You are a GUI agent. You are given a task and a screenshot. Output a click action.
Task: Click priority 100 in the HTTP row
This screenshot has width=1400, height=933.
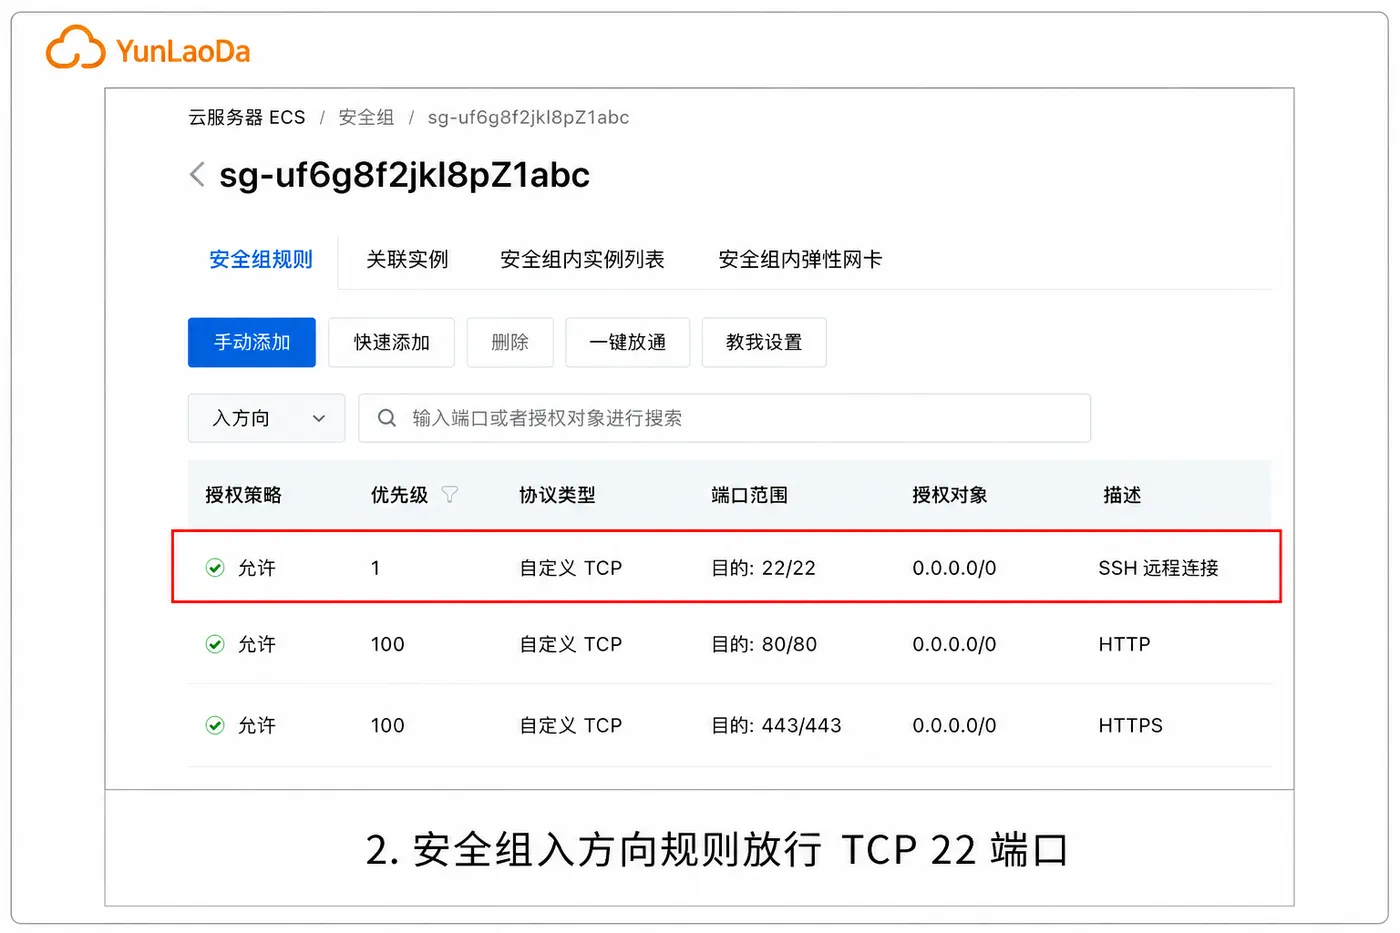[388, 644]
